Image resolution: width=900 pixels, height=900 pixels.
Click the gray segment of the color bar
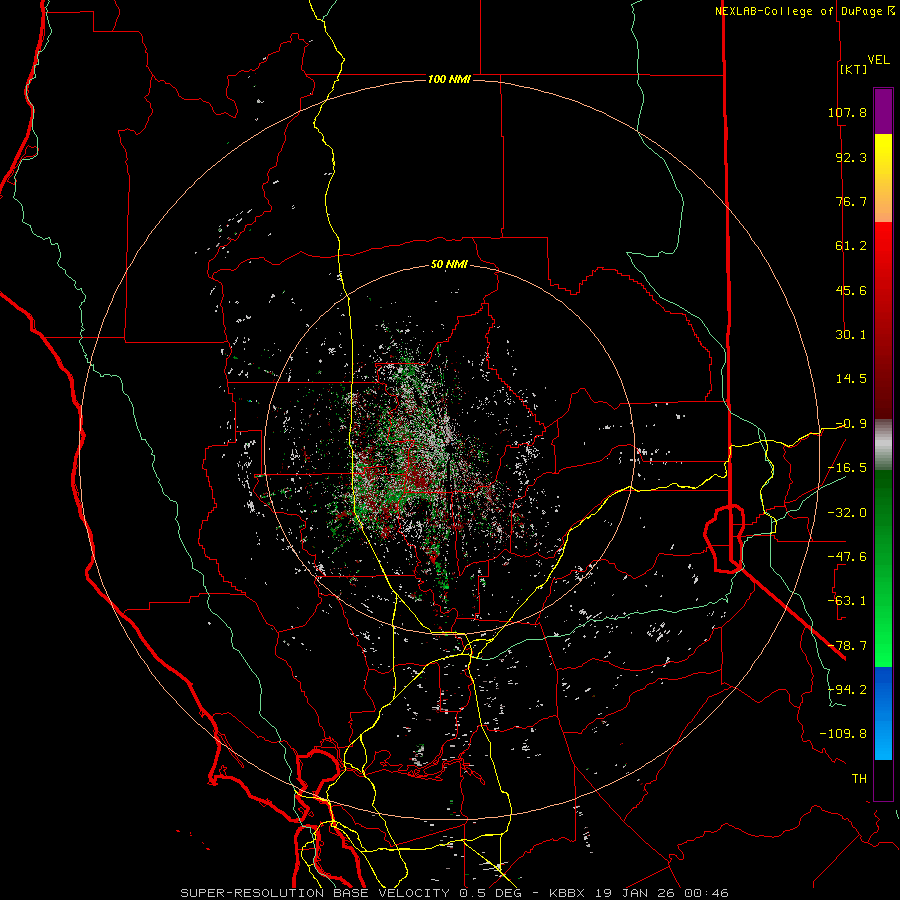[883, 445]
